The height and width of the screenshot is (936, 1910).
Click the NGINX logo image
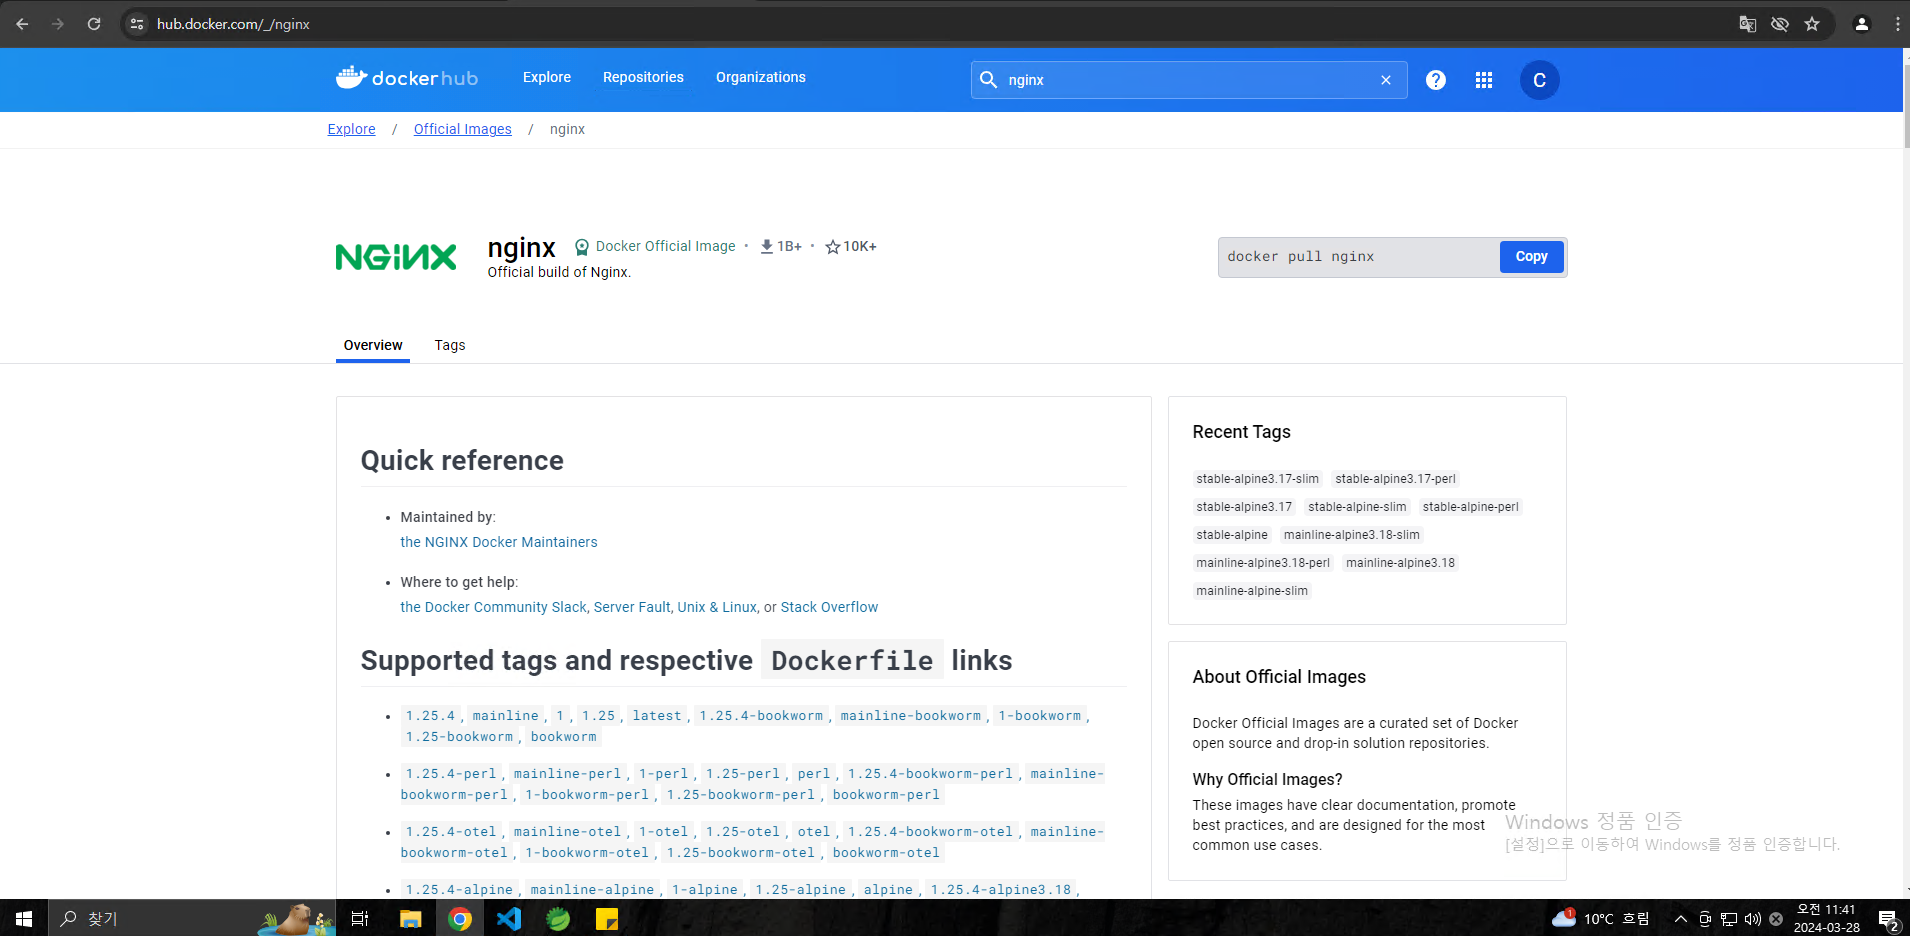tap(396, 257)
